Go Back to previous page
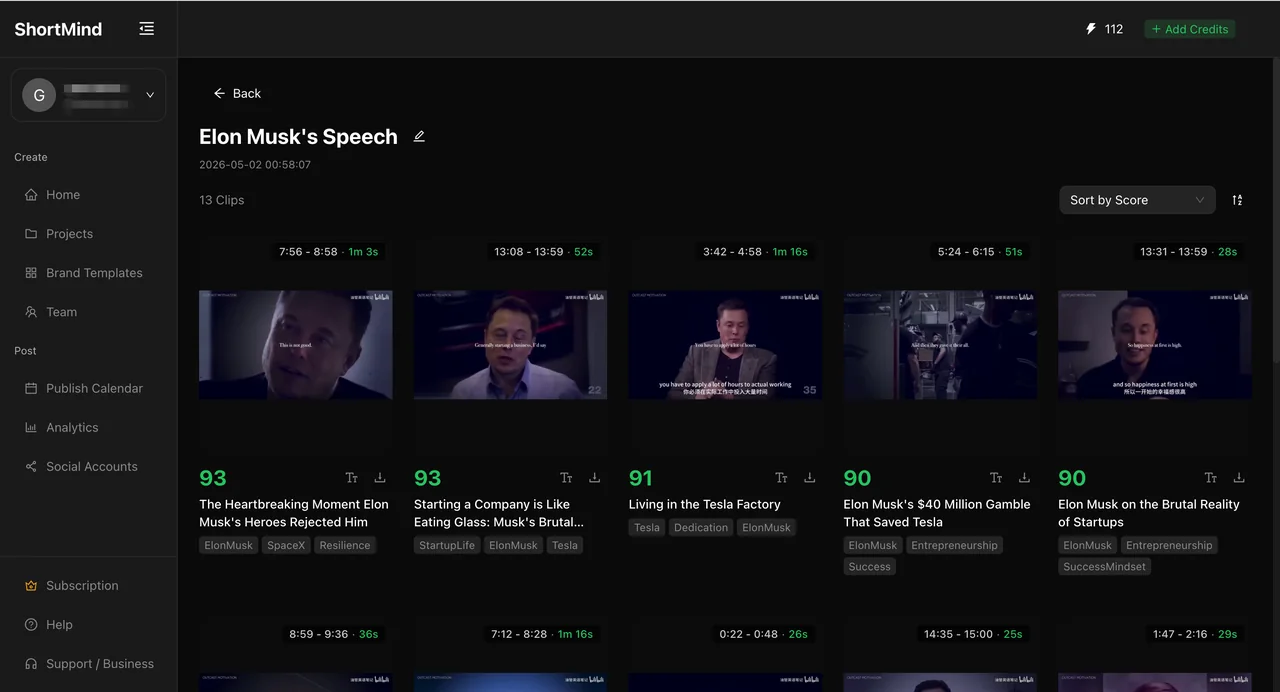The width and height of the screenshot is (1280, 692). click(x=237, y=93)
